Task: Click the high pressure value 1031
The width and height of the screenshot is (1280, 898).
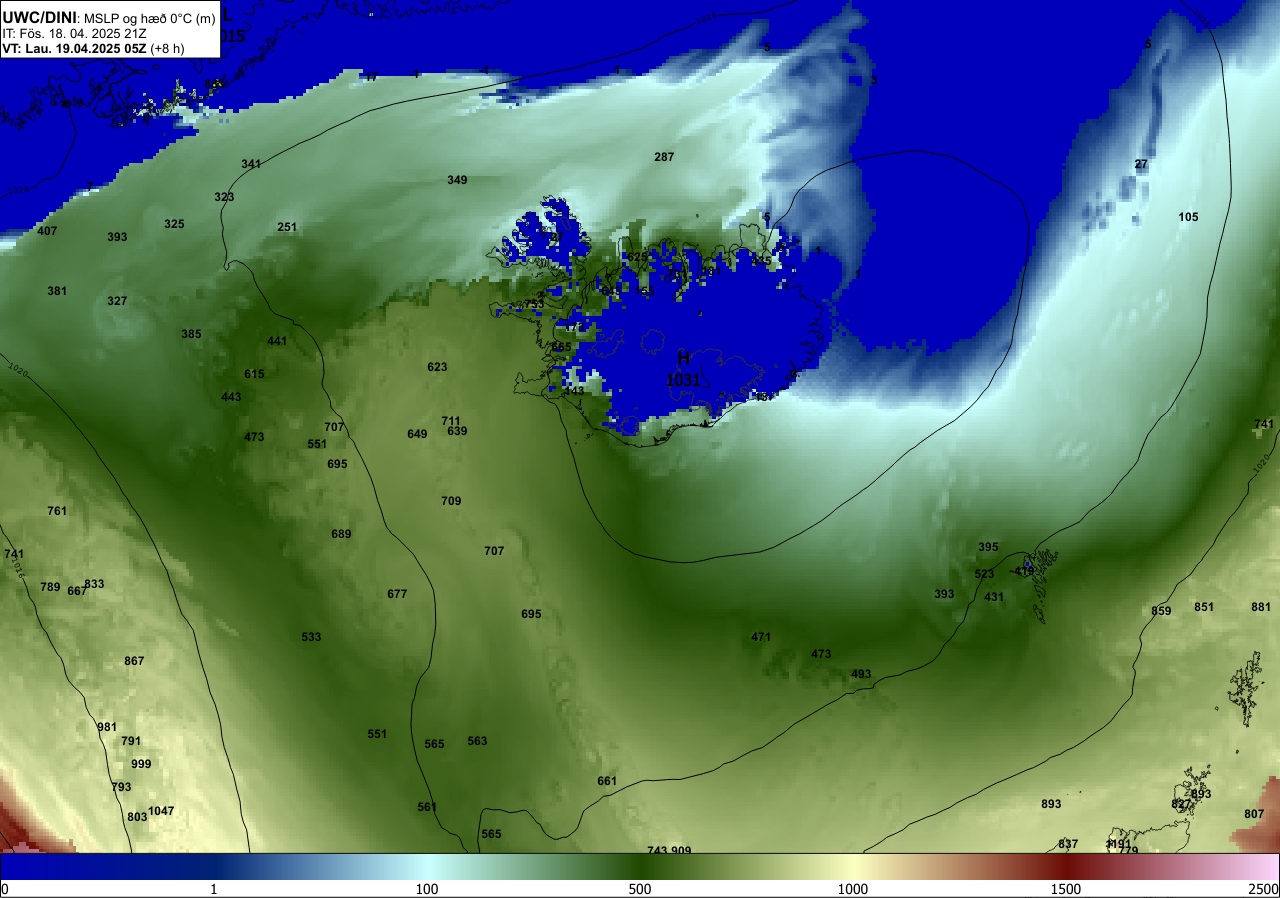Action: pos(683,380)
